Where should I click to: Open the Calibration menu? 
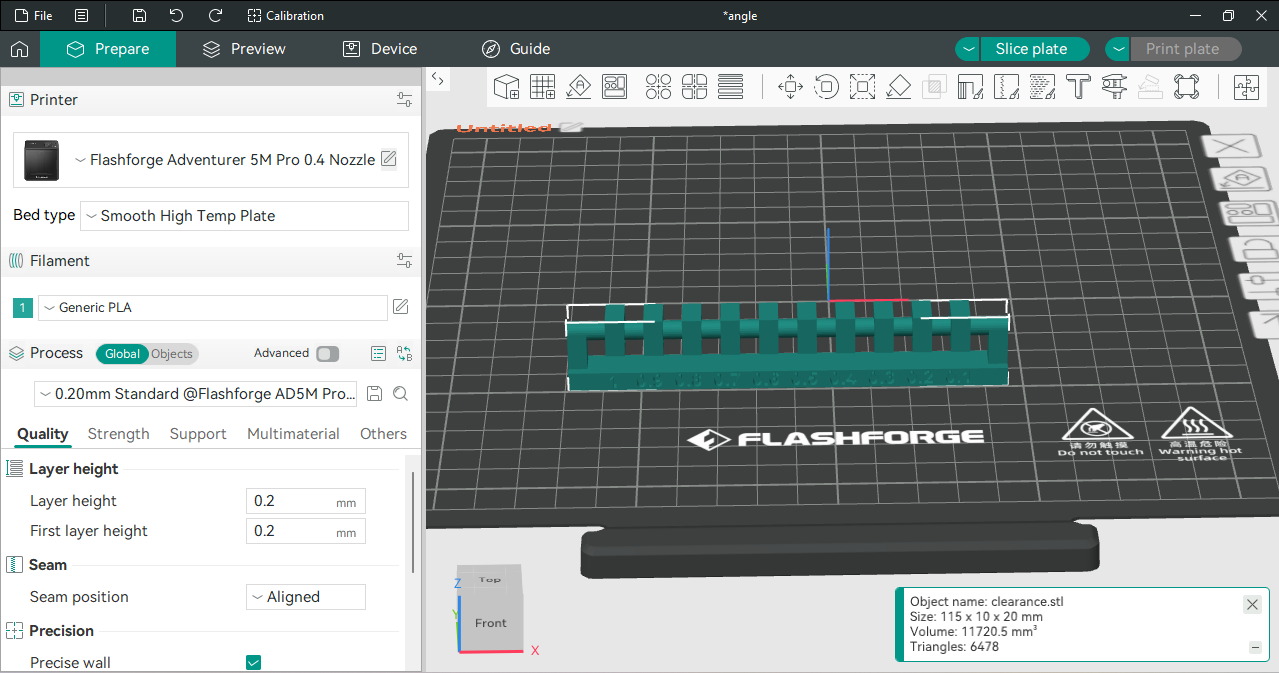point(286,16)
